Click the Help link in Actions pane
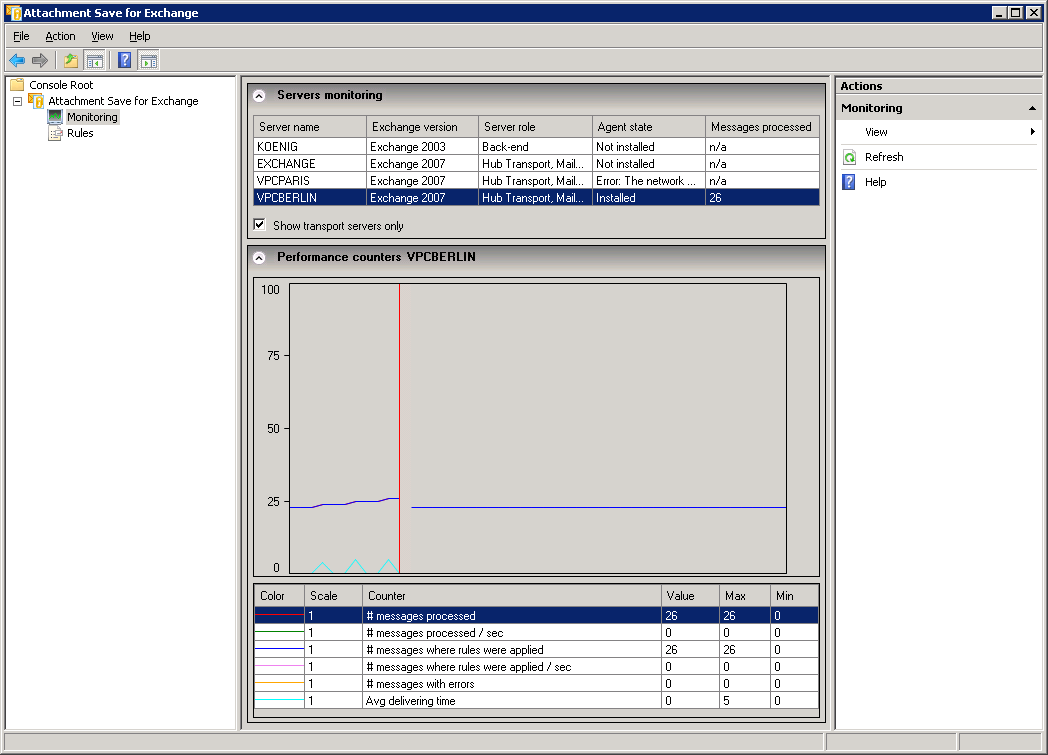 875,182
